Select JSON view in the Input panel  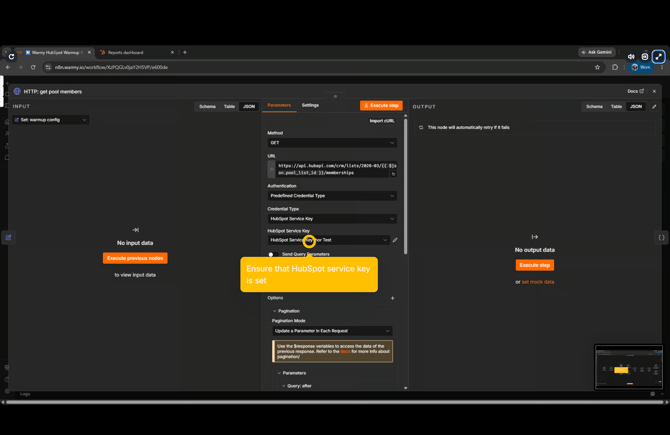pos(249,106)
